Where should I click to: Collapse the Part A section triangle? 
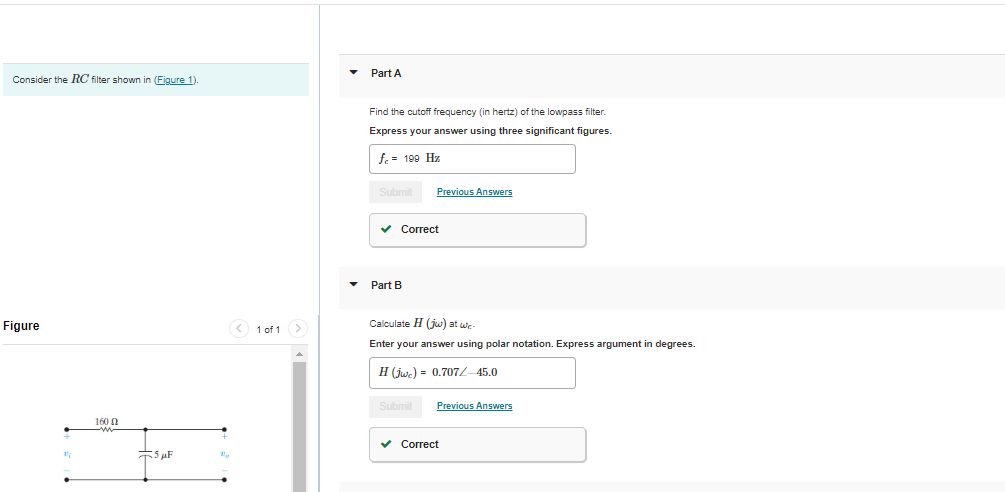[353, 73]
